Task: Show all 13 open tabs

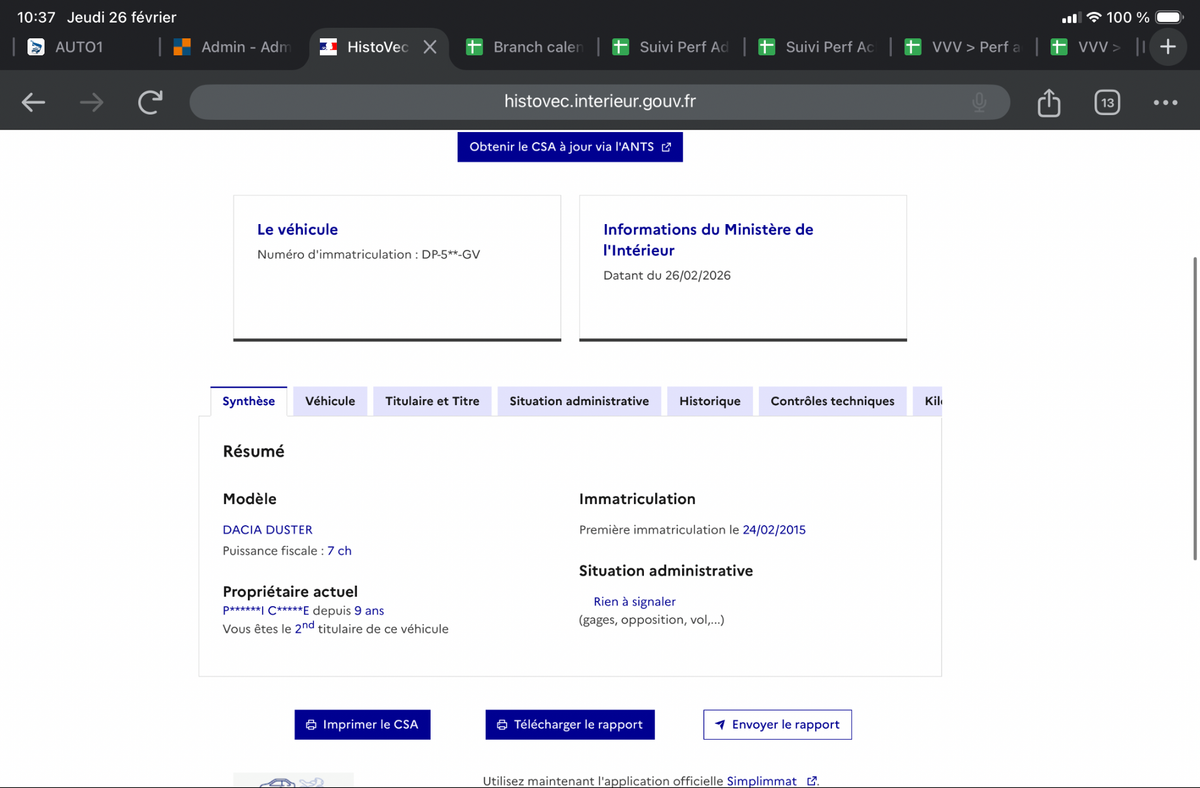Action: point(1107,102)
